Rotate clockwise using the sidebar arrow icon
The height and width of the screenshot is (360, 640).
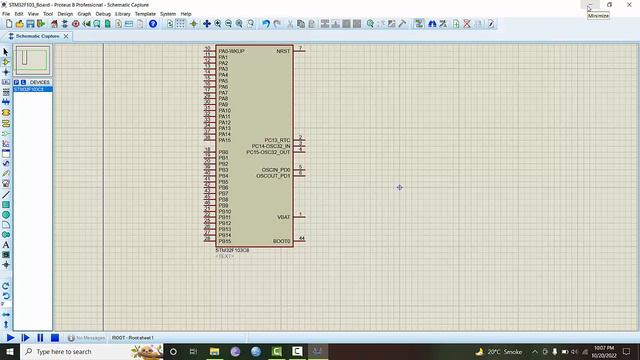[x=6, y=286]
